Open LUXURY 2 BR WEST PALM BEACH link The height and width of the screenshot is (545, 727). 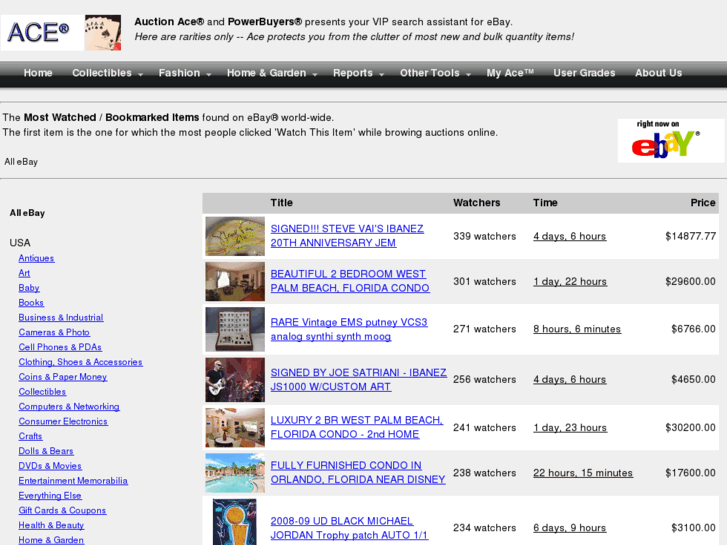(x=357, y=427)
